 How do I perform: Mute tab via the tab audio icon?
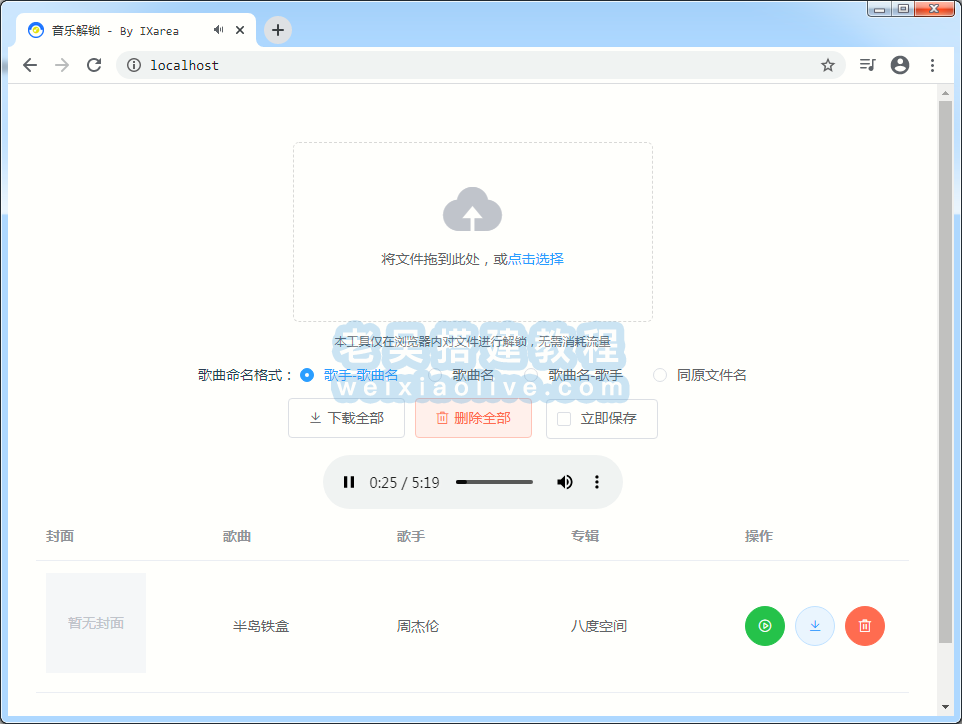tap(218, 29)
